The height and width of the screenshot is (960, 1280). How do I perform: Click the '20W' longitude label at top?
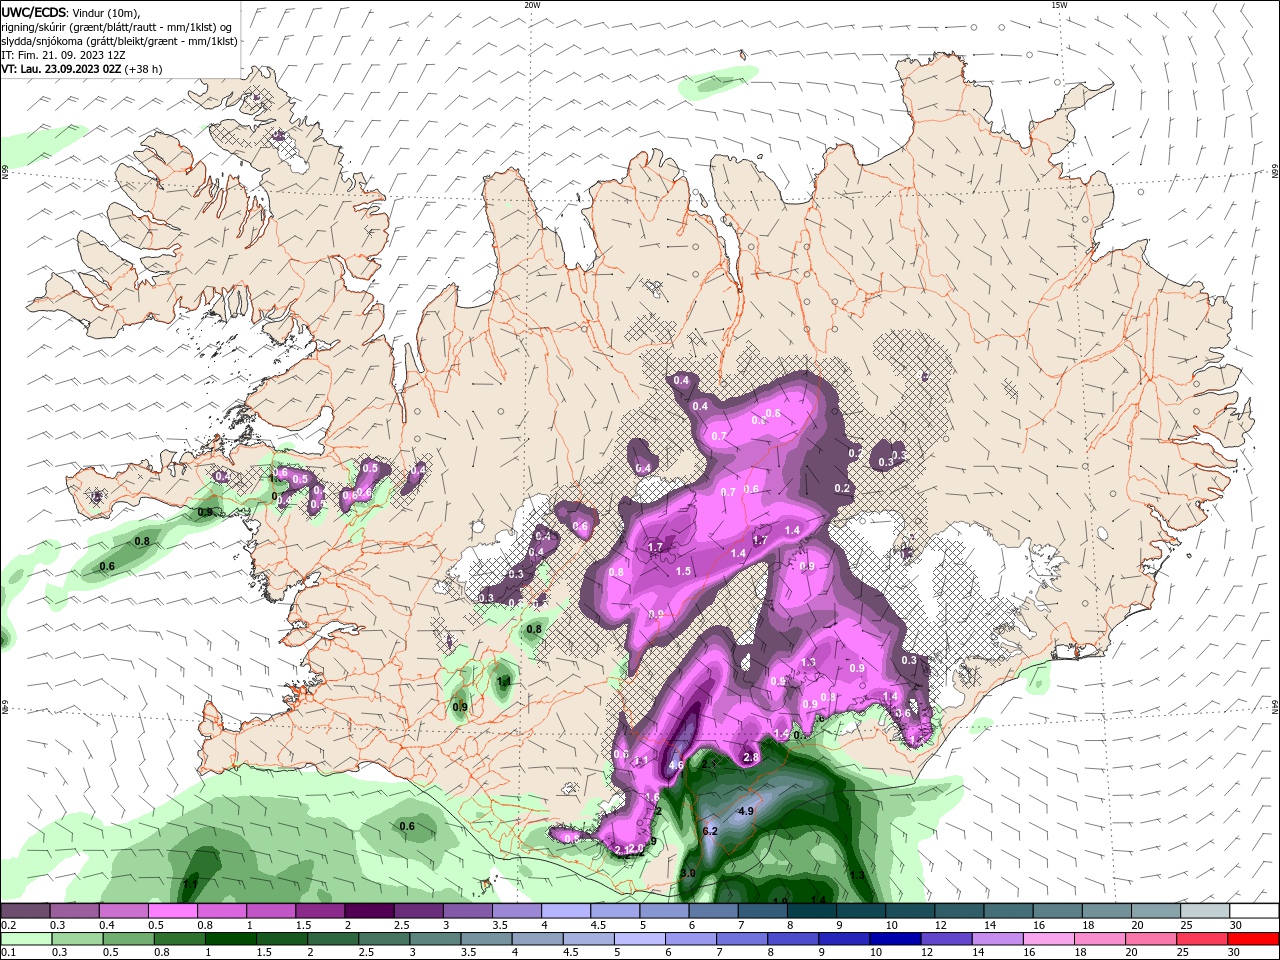coord(532,5)
